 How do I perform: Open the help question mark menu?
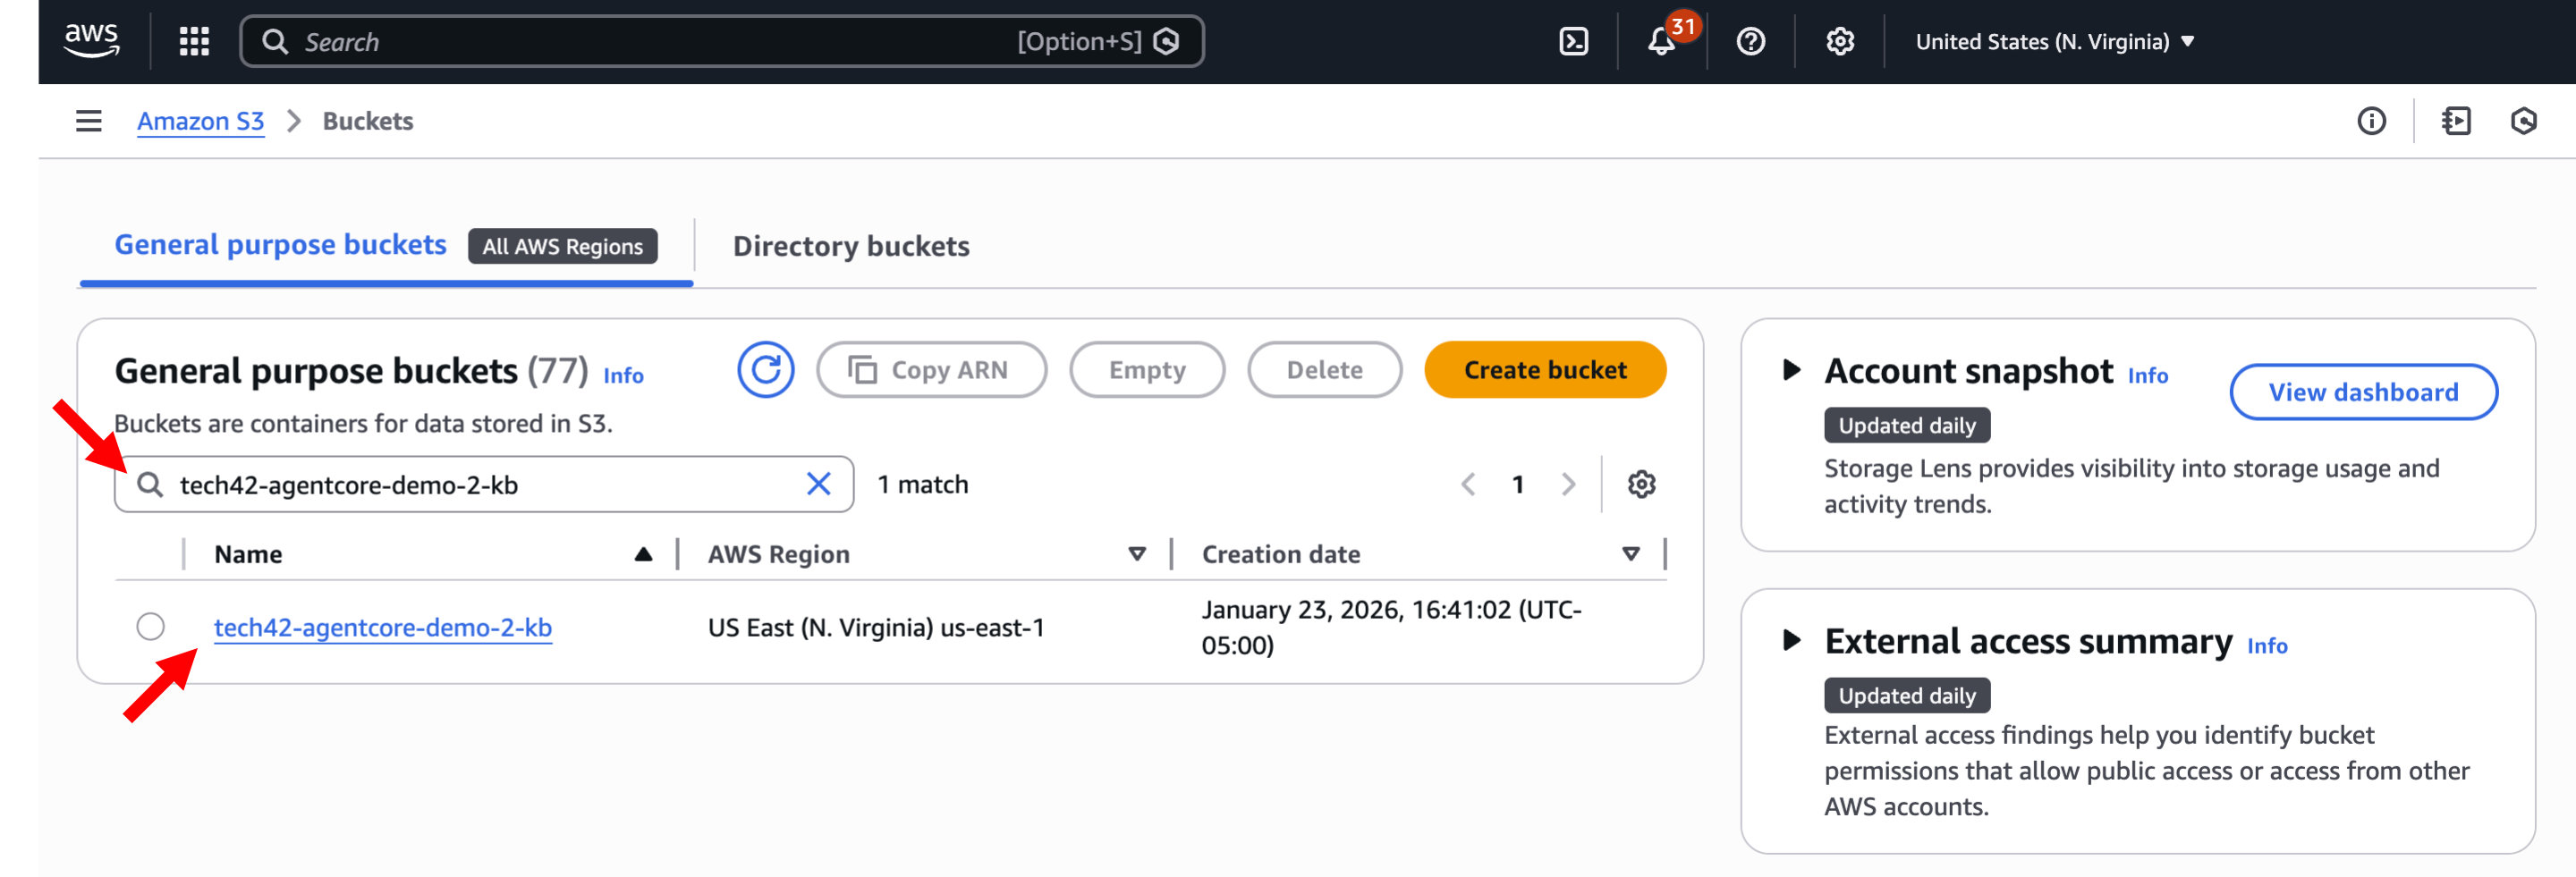pyautogui.click(x=1750, y=41)
